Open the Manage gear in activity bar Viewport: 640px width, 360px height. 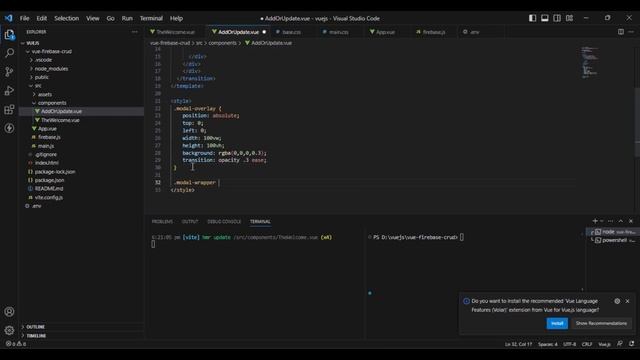[9, 330]
